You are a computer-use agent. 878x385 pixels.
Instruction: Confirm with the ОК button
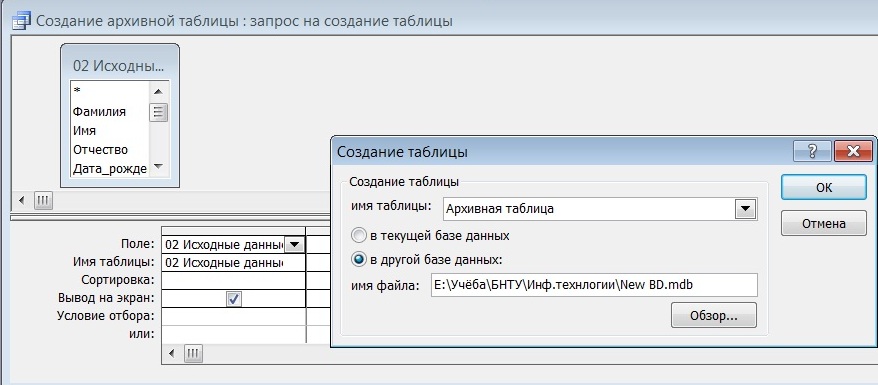click(x=824, y=187)
